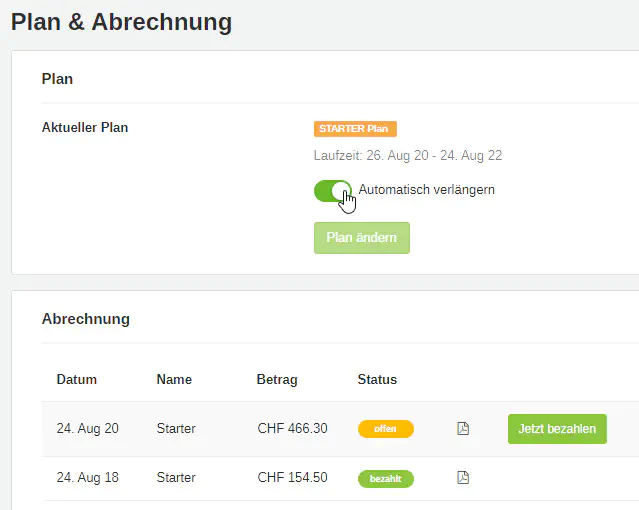Select the yellow "offen" status badge
Image resolution: width=639 pixels, height=510 pixels.
[385, 429]
